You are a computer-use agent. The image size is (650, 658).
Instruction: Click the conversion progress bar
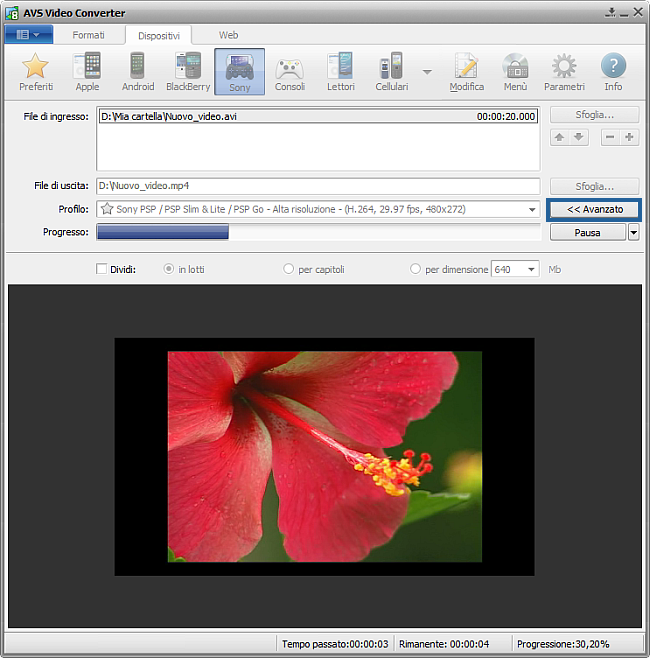318,233
